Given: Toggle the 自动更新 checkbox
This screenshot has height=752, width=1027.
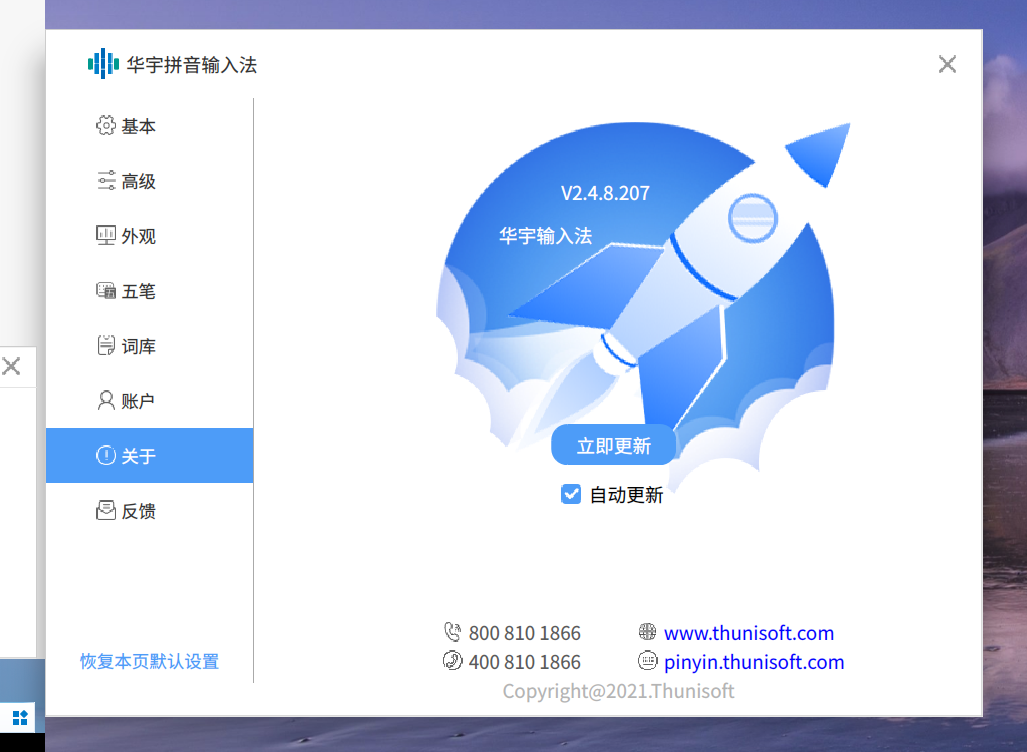Looking at the screenshot, I should (570, 494).
